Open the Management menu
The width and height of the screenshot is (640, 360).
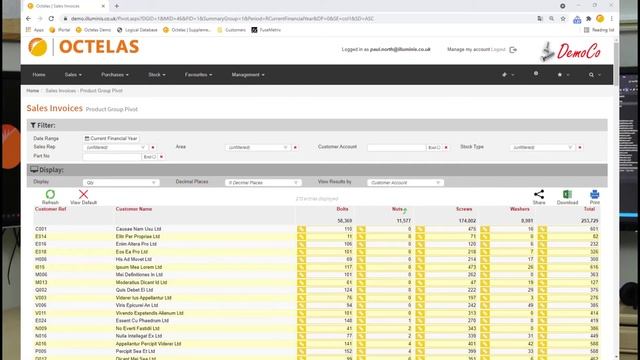click(248, 75)
